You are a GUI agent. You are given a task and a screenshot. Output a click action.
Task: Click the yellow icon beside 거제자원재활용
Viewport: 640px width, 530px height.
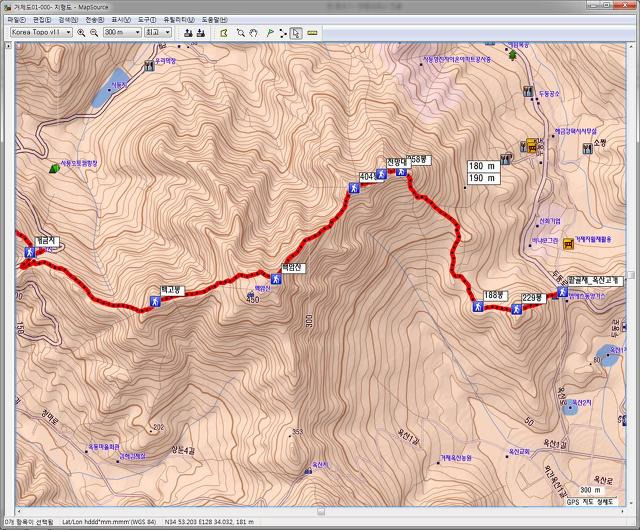(x=569, y=244)
